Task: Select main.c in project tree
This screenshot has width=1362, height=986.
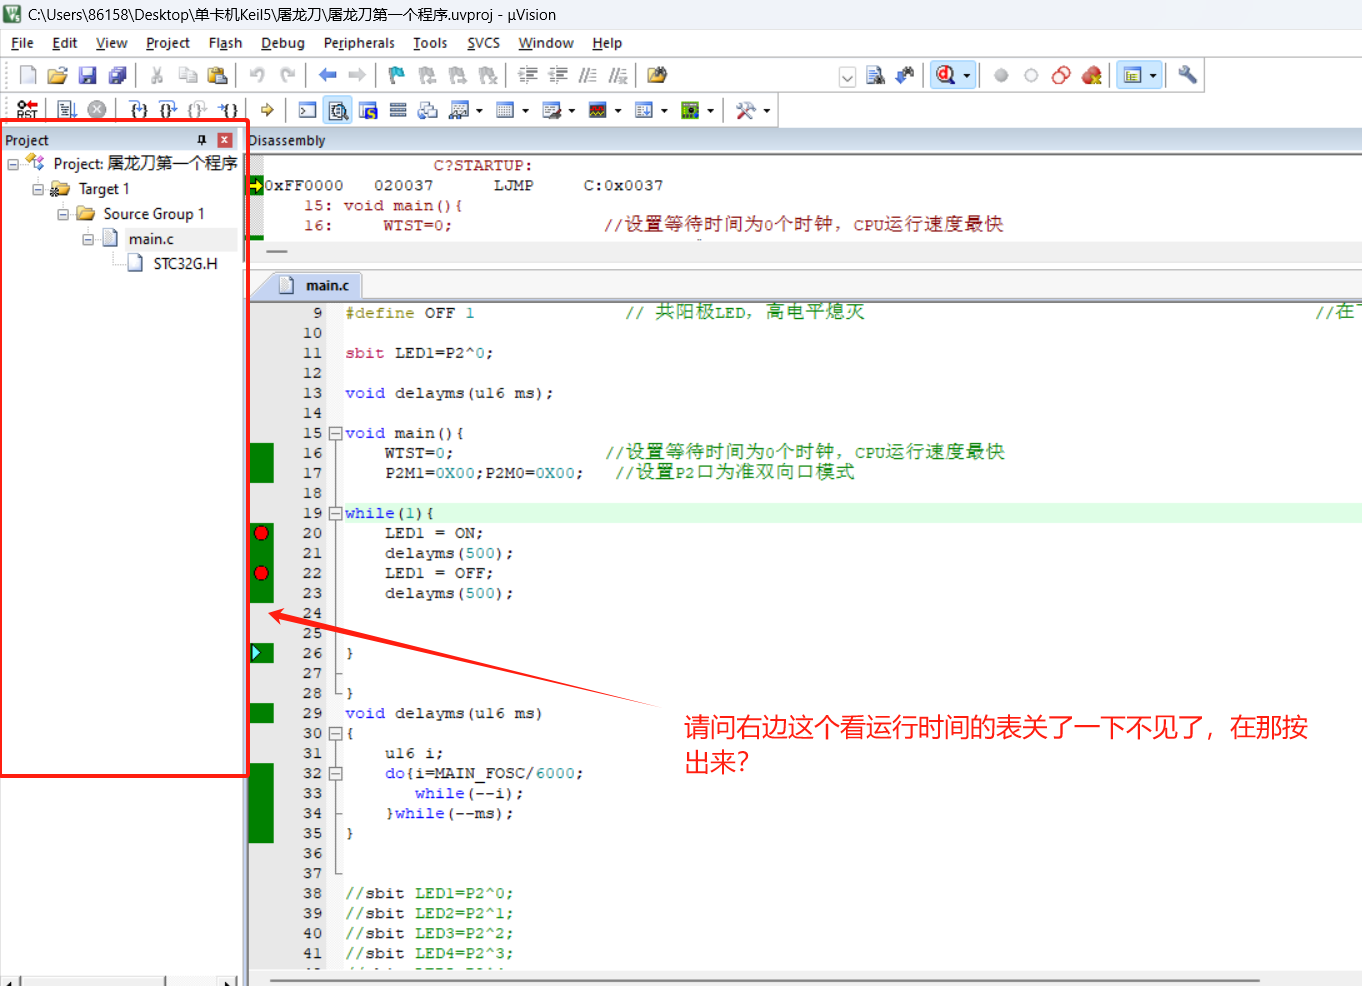Action: click(151, 239)
